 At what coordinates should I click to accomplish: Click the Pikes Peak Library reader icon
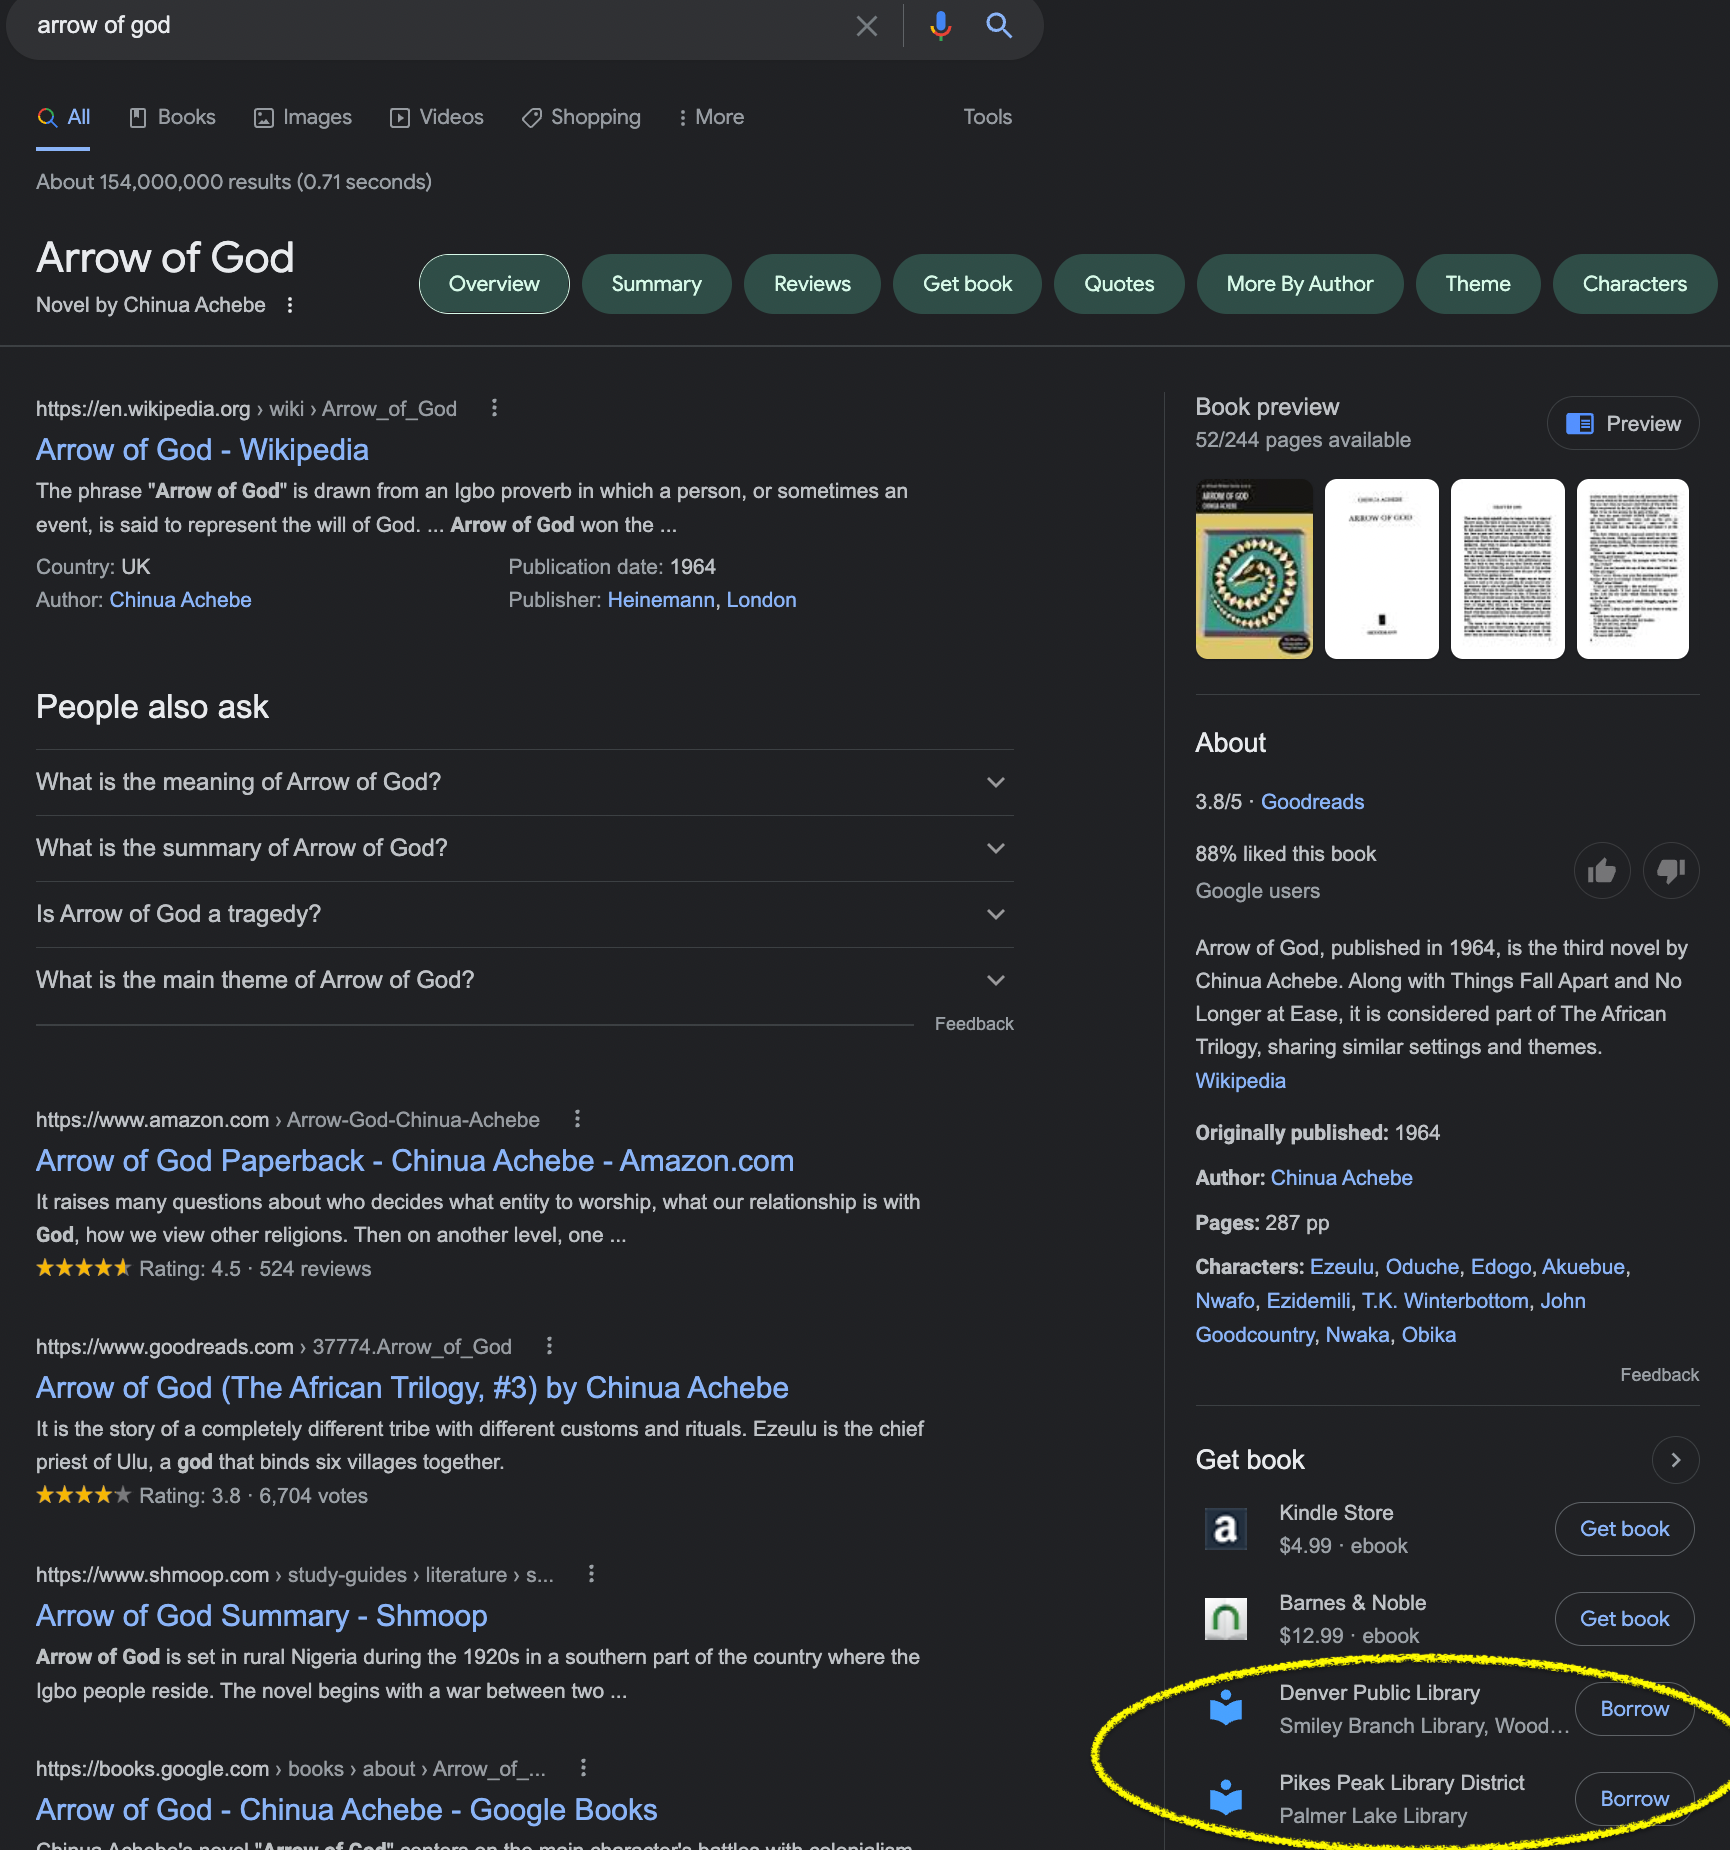tap(1226, 1798)
